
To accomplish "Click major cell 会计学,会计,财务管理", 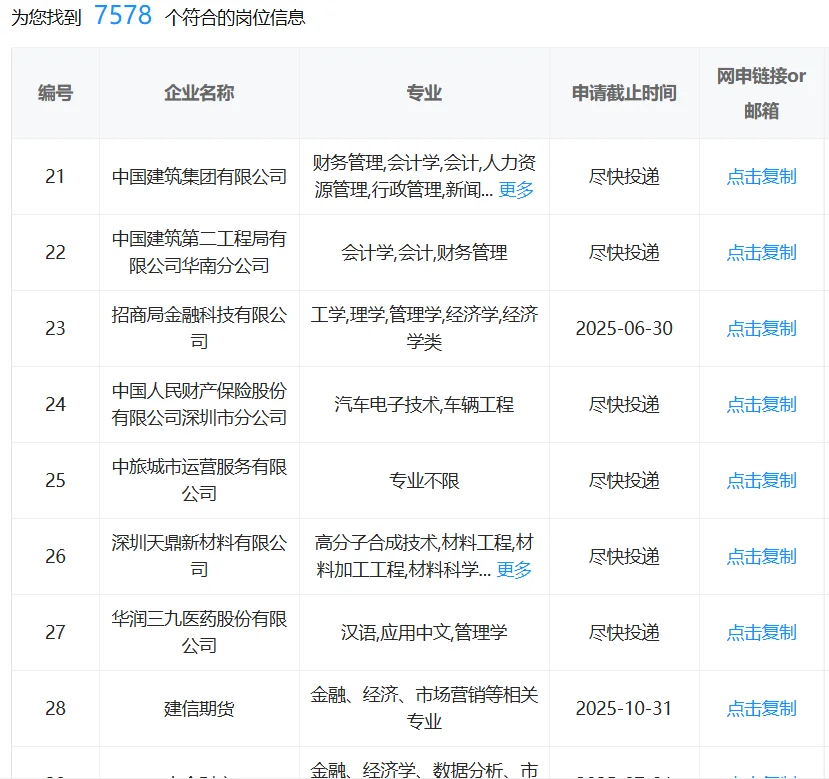I will pyautogui.click(x=424, y=253).
